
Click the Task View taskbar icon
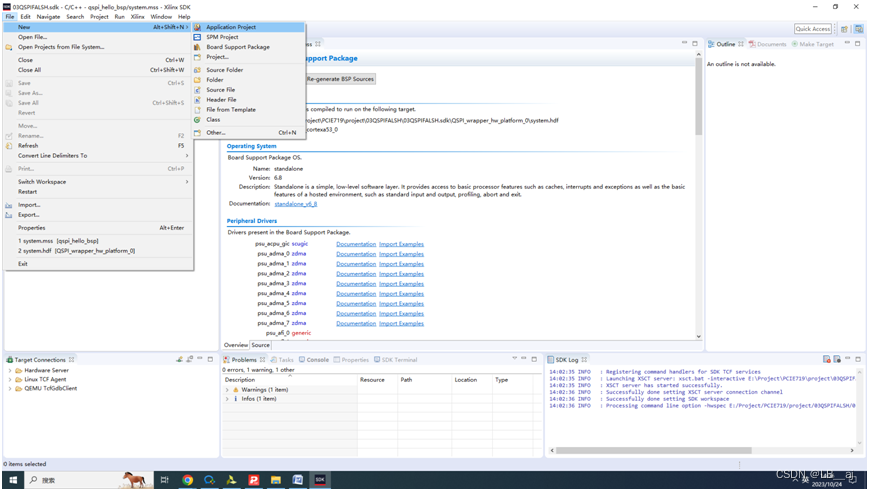(165, 480)
